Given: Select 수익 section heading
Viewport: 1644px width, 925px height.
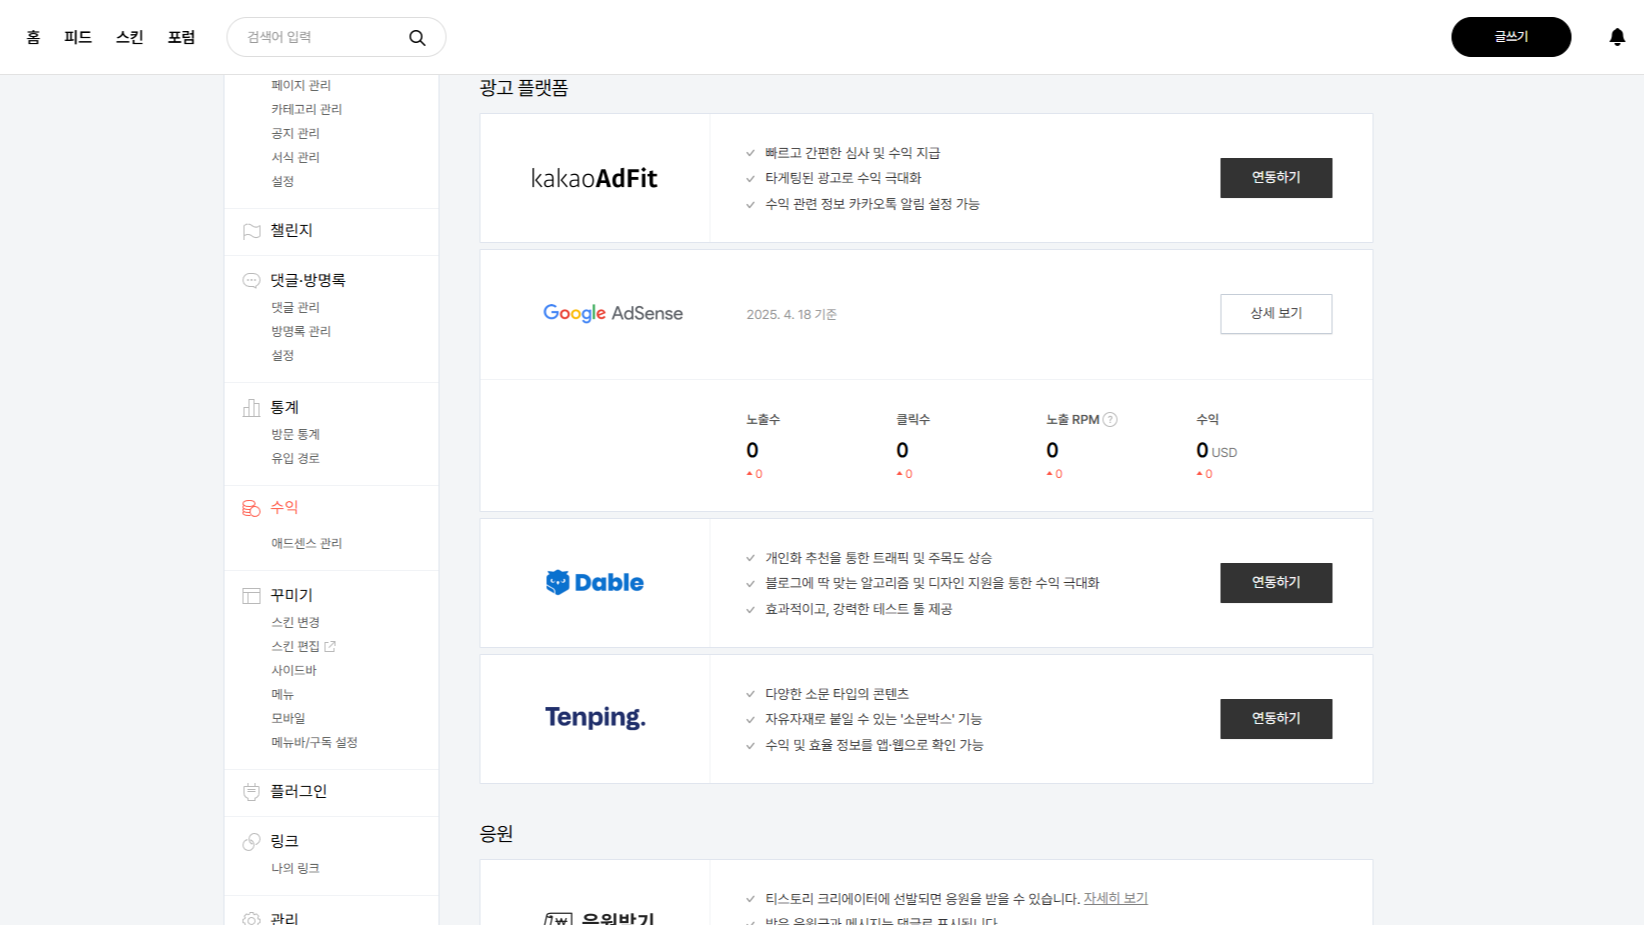Looking at the screenshot, I should click(285, 508).
